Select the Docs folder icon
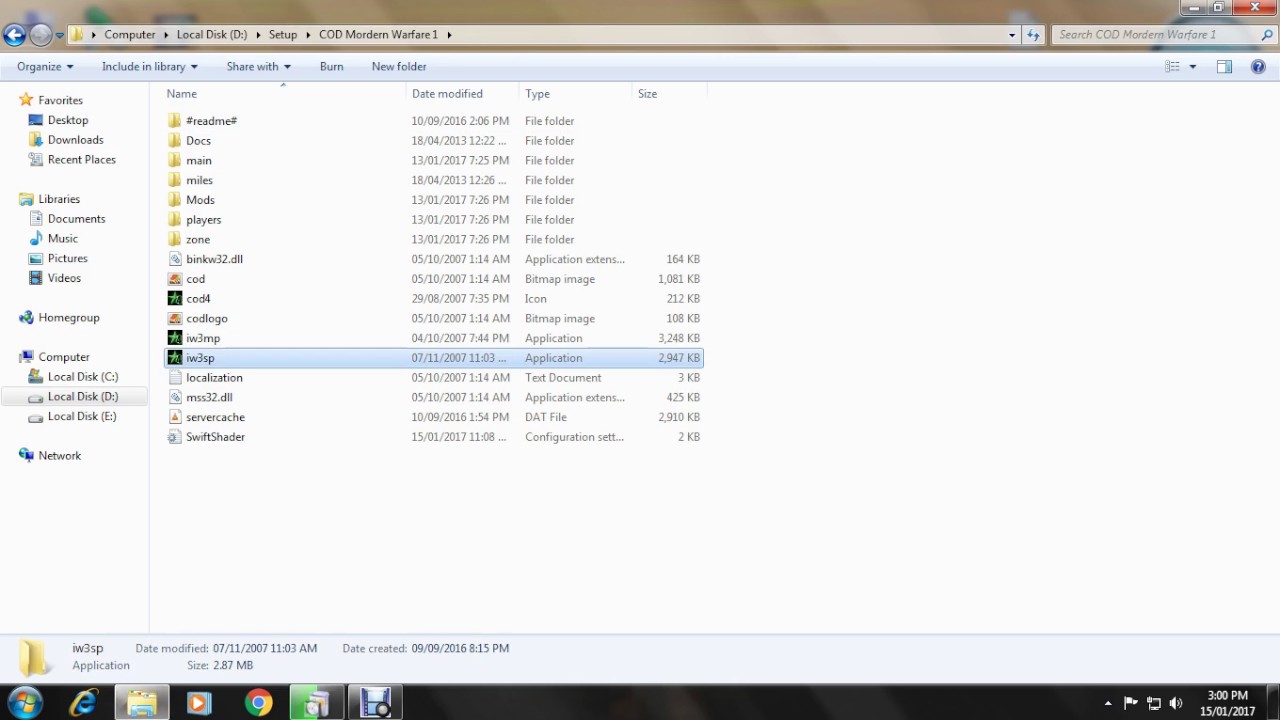The width and height of the screenshot is (1280, 720). click(x=175, y=141)
